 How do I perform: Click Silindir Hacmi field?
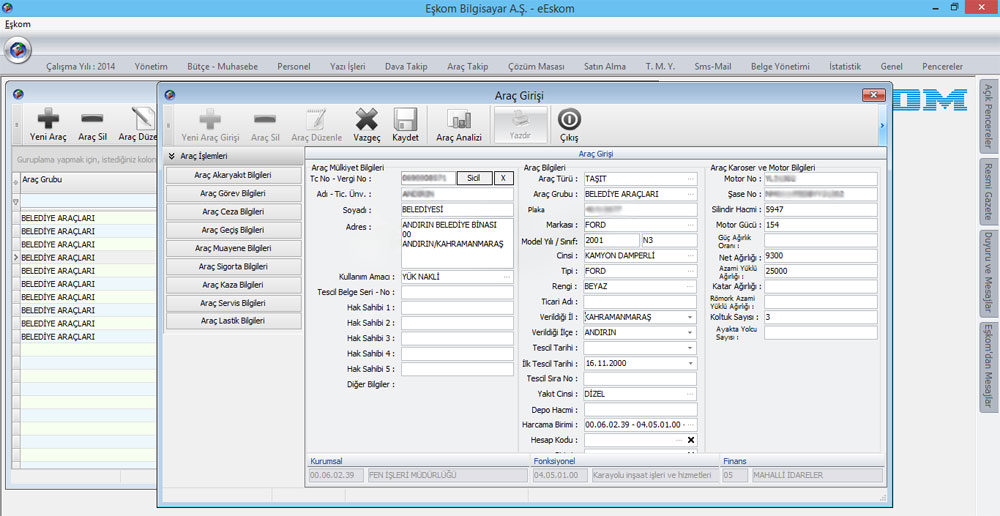click(x=821, y=210)
